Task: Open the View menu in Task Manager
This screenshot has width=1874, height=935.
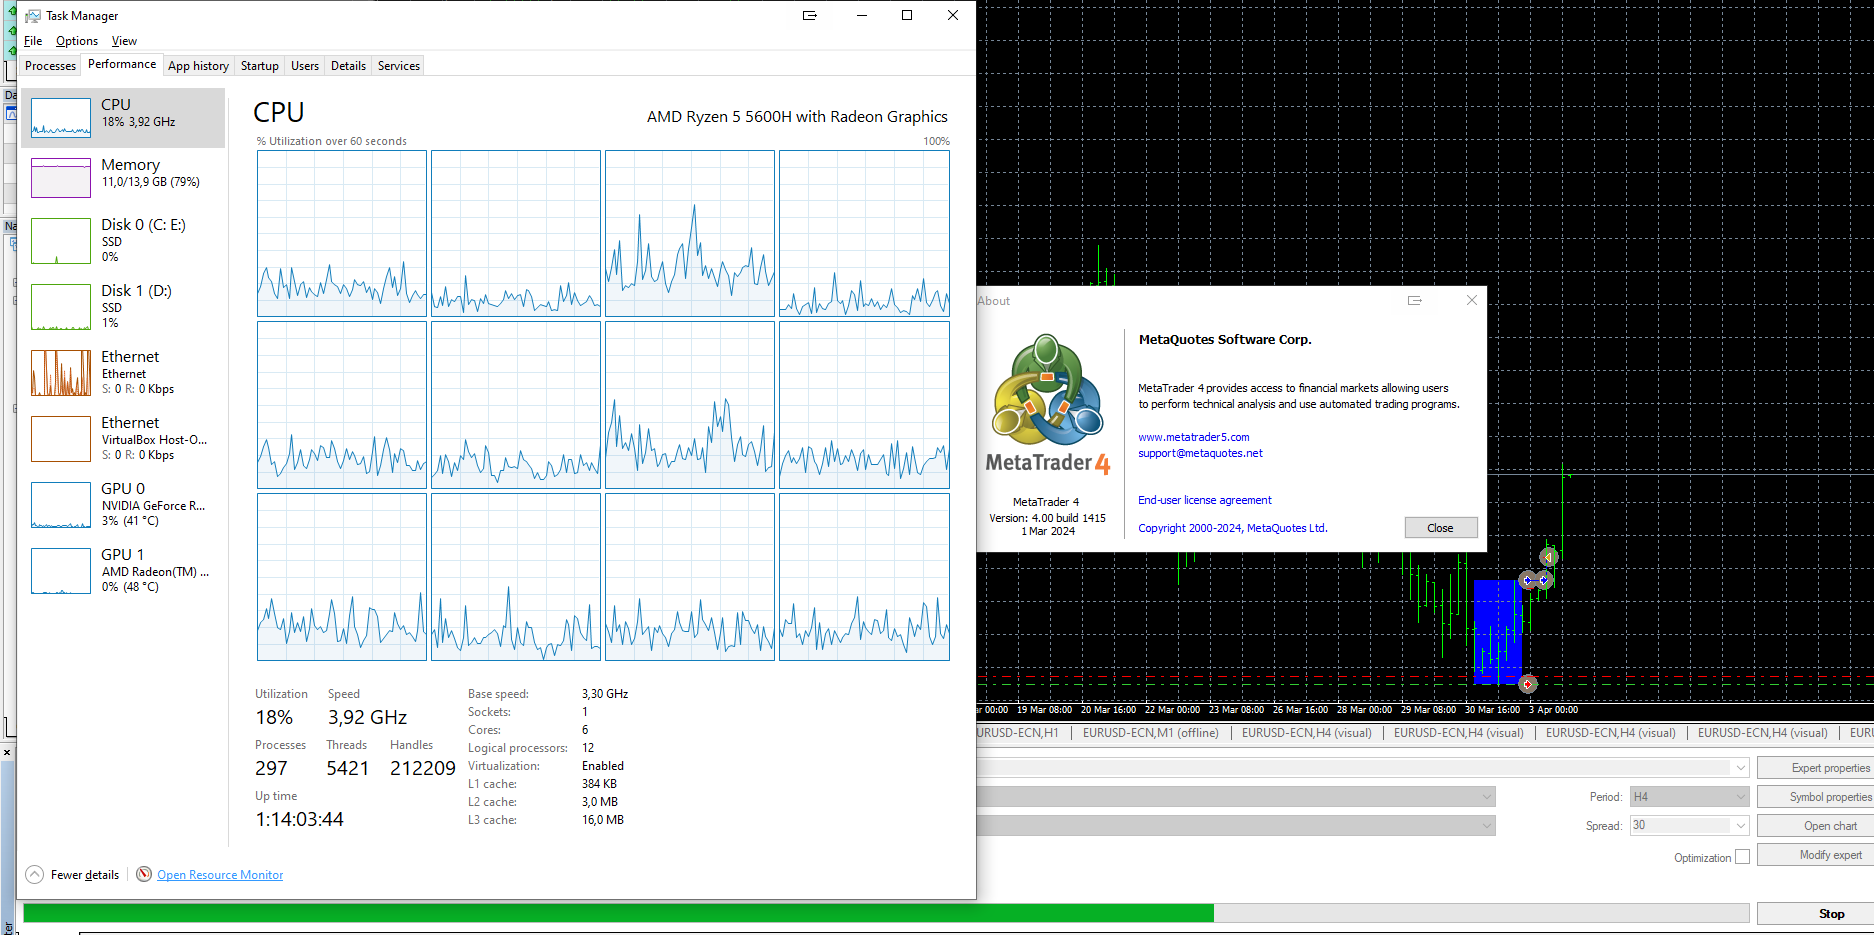Action: [x=124, y=41]
